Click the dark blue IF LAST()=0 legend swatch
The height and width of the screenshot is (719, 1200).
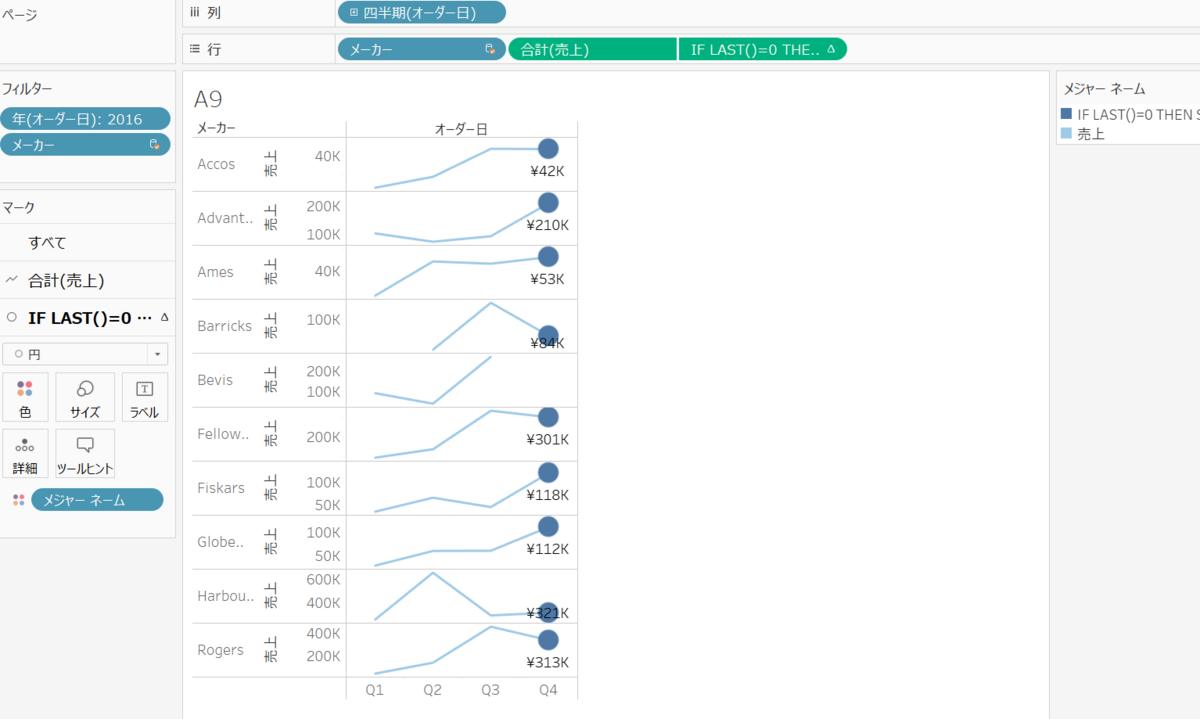pos(1066,114)
